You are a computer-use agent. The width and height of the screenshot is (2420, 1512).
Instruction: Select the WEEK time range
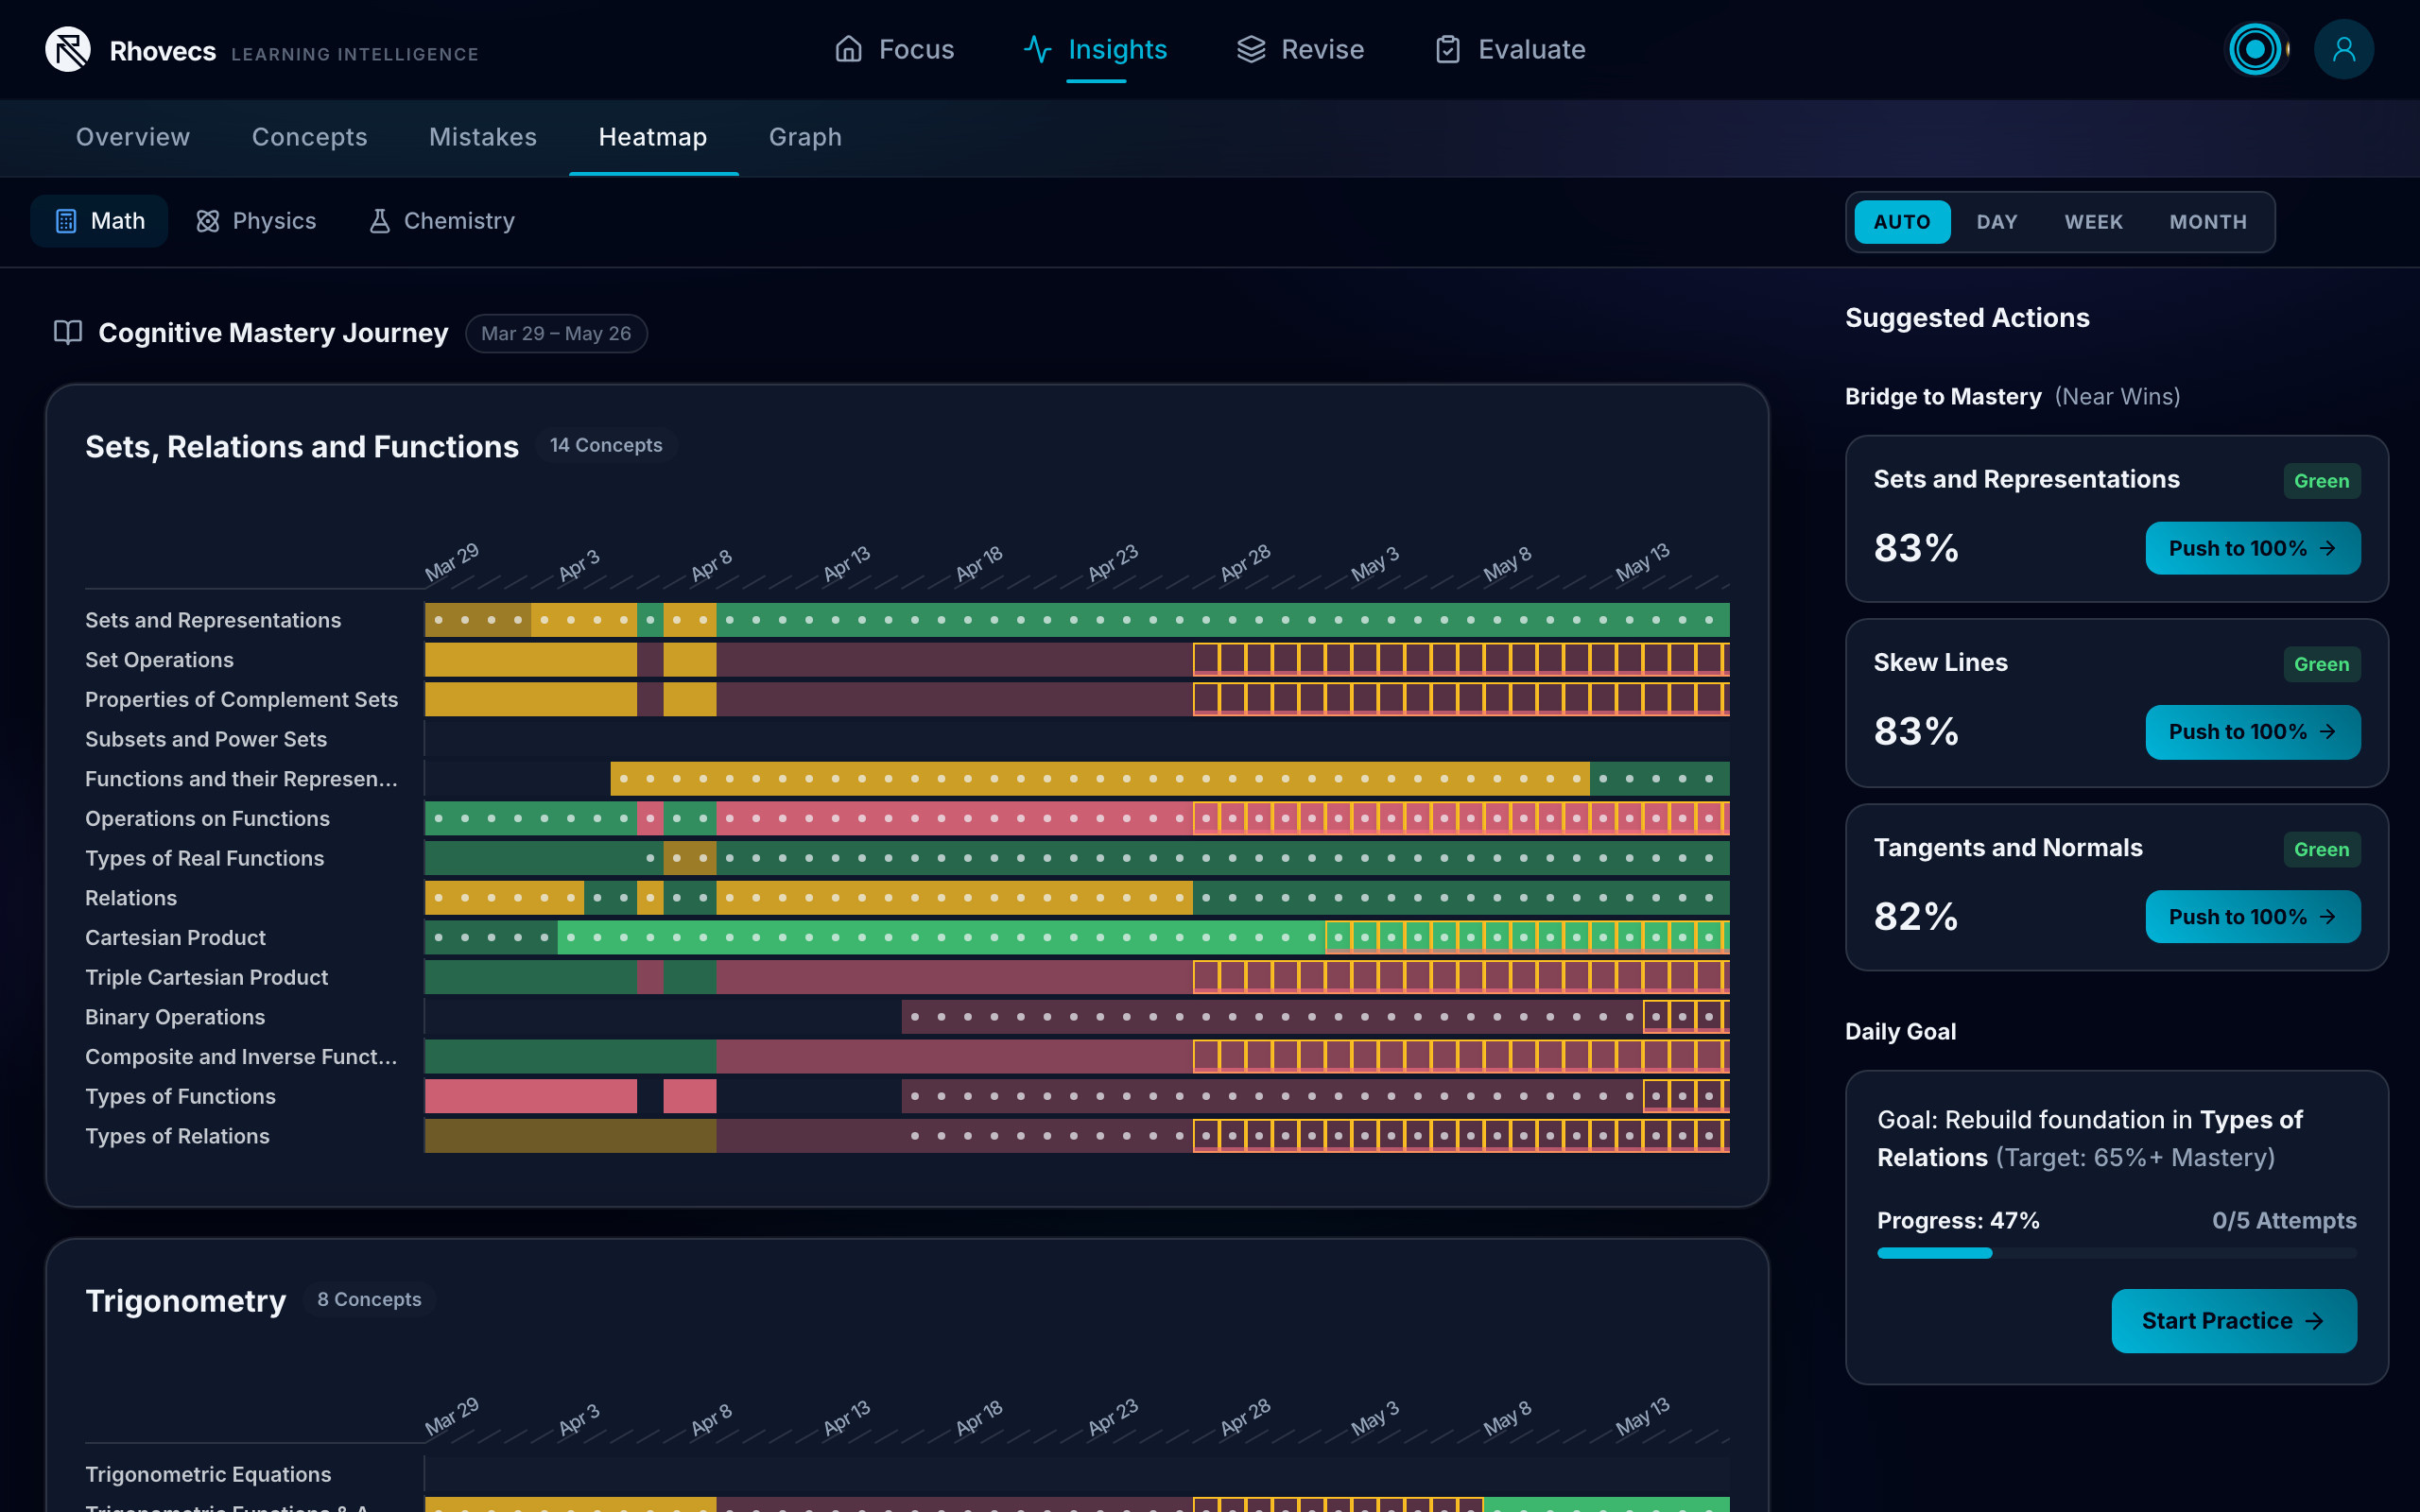point(2093,222)
